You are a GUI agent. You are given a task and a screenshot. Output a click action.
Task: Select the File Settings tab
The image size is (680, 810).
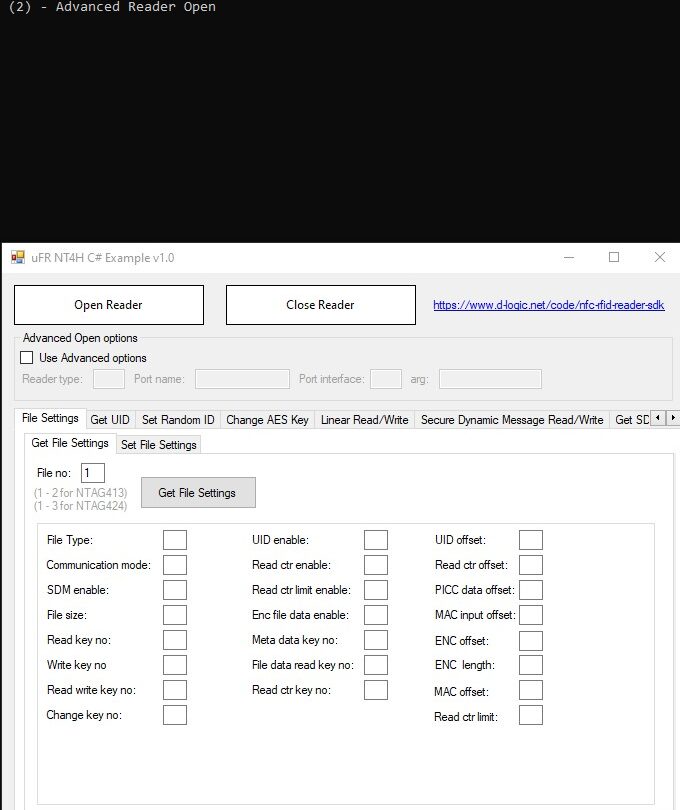tap(50, 418)
